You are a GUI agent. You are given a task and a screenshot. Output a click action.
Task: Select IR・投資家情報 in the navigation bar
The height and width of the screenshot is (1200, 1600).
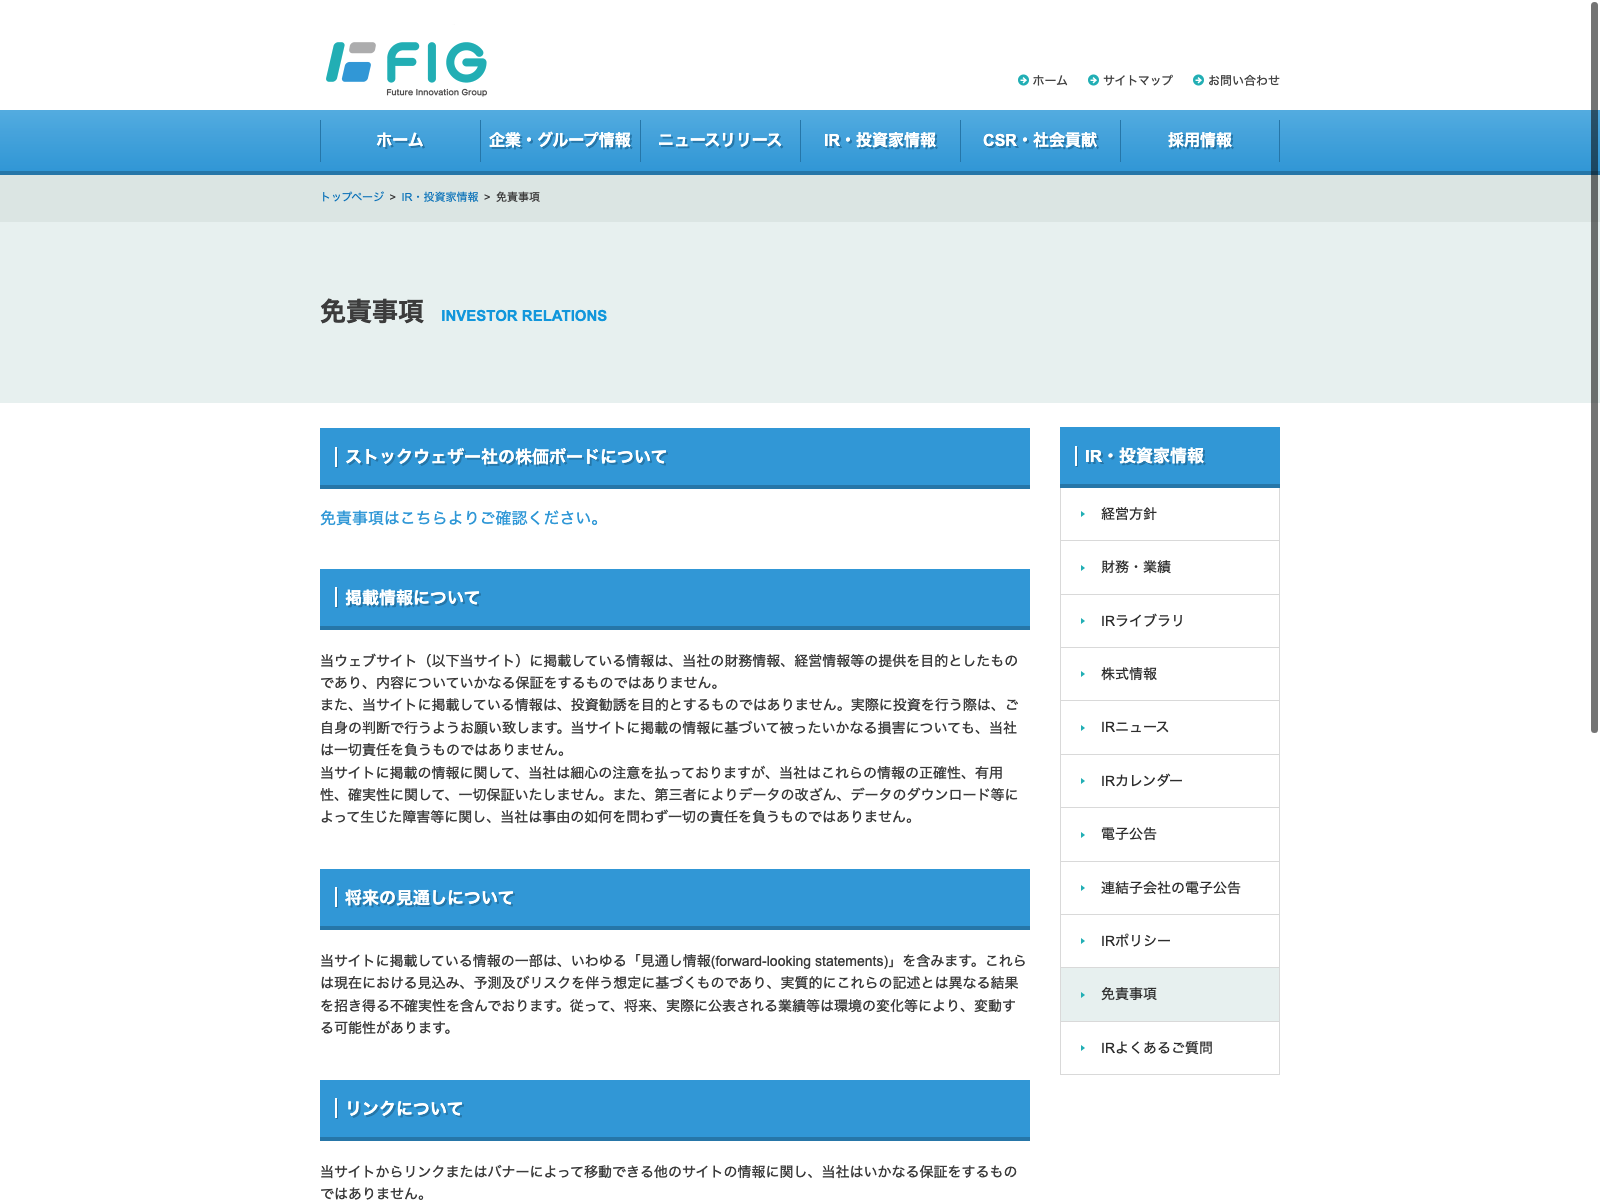pos(880,141)
